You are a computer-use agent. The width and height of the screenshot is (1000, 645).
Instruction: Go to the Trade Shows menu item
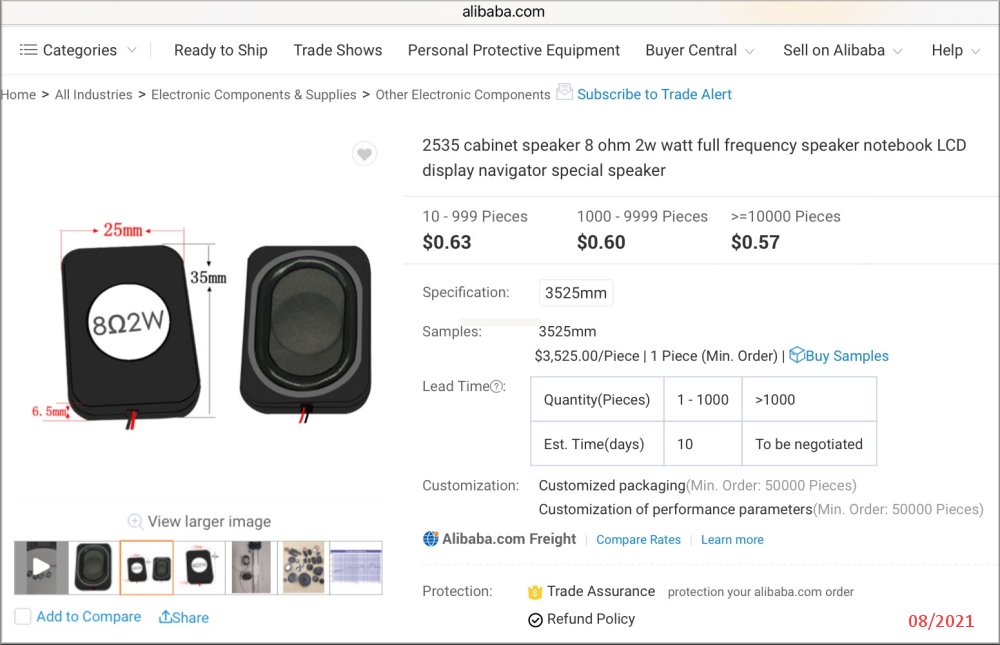coord(338,50)
